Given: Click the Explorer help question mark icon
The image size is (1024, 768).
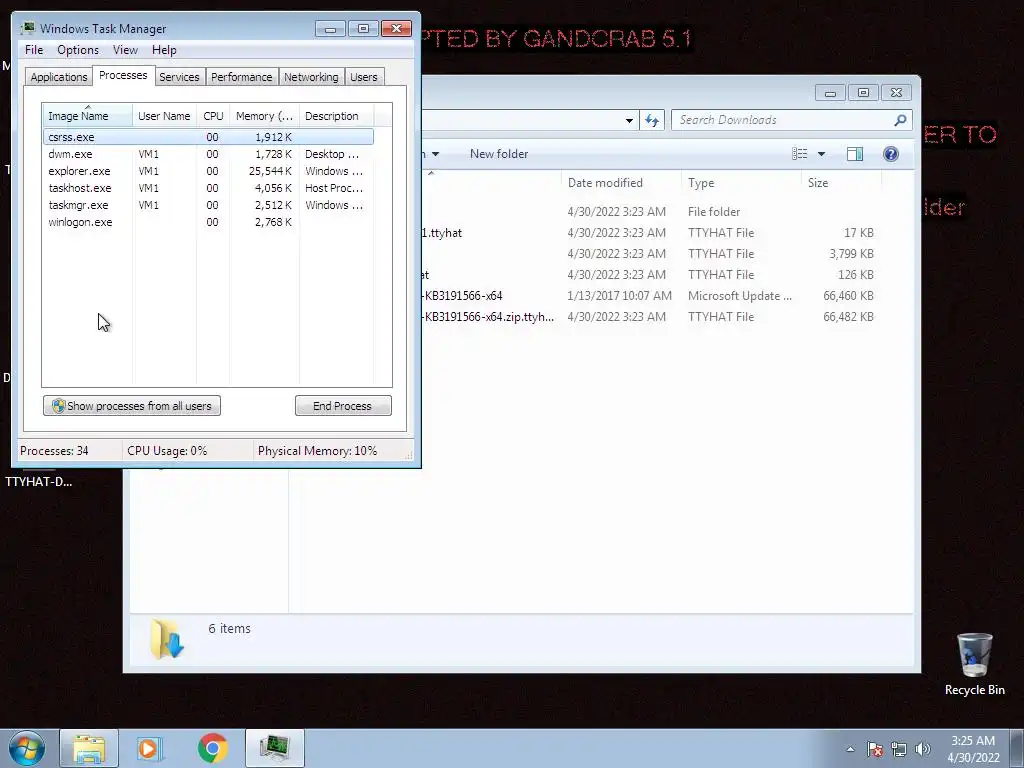Looking at the screenshot, I should (x=891, y=153).
